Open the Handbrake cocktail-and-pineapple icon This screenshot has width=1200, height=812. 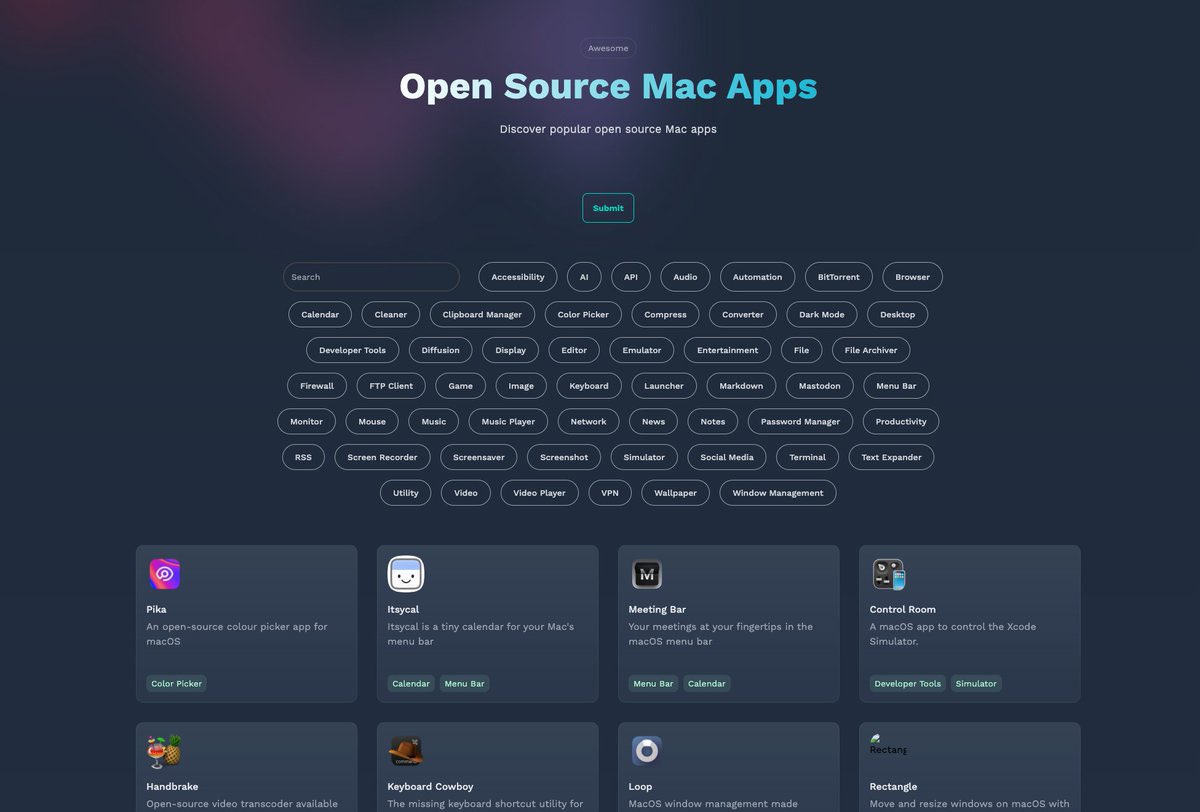(x=164, y=751)
